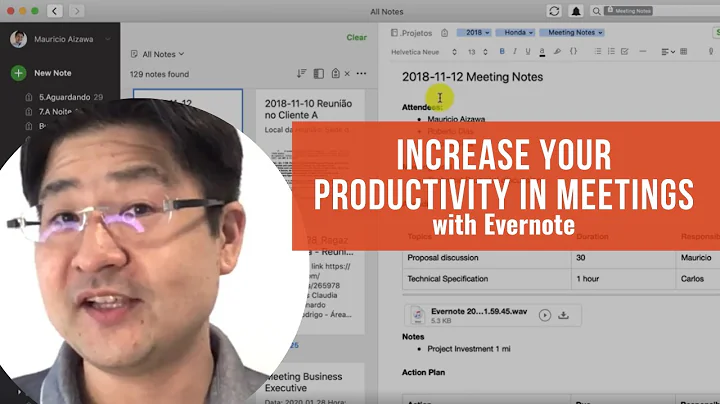Open the sort options icon in note list
The image size is (720, 404).
click(x=301, y=73)
